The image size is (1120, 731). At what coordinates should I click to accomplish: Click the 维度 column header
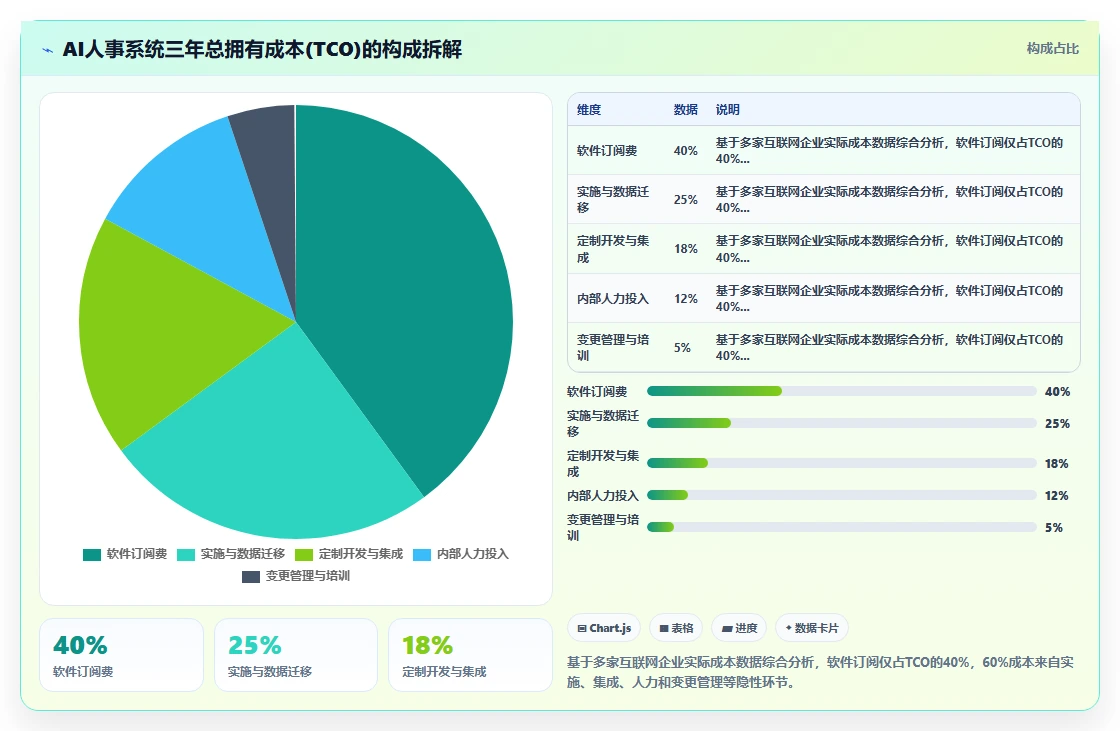click(589, 109)
